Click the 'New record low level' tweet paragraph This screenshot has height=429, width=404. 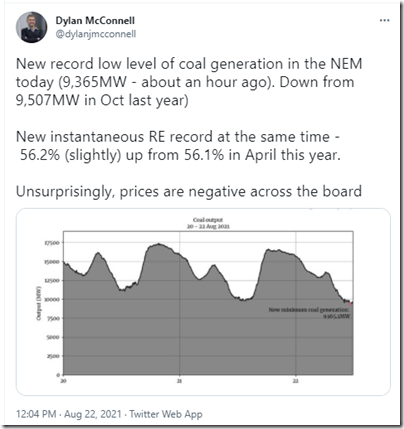(x=189, y=82)
